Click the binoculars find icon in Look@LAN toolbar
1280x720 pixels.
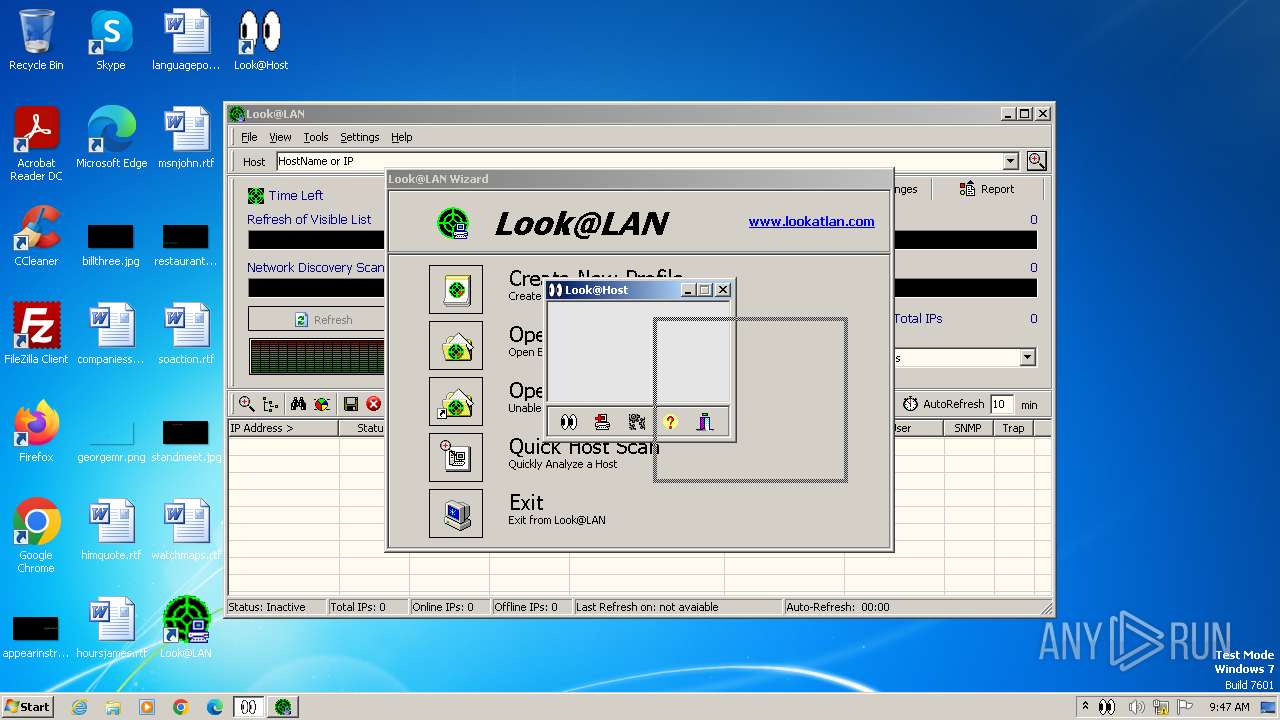298,404
